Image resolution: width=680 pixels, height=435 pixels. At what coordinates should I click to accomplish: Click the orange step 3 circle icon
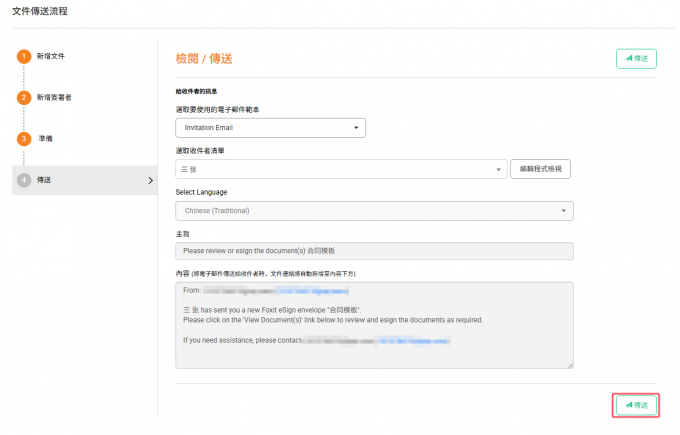point(24,138)
